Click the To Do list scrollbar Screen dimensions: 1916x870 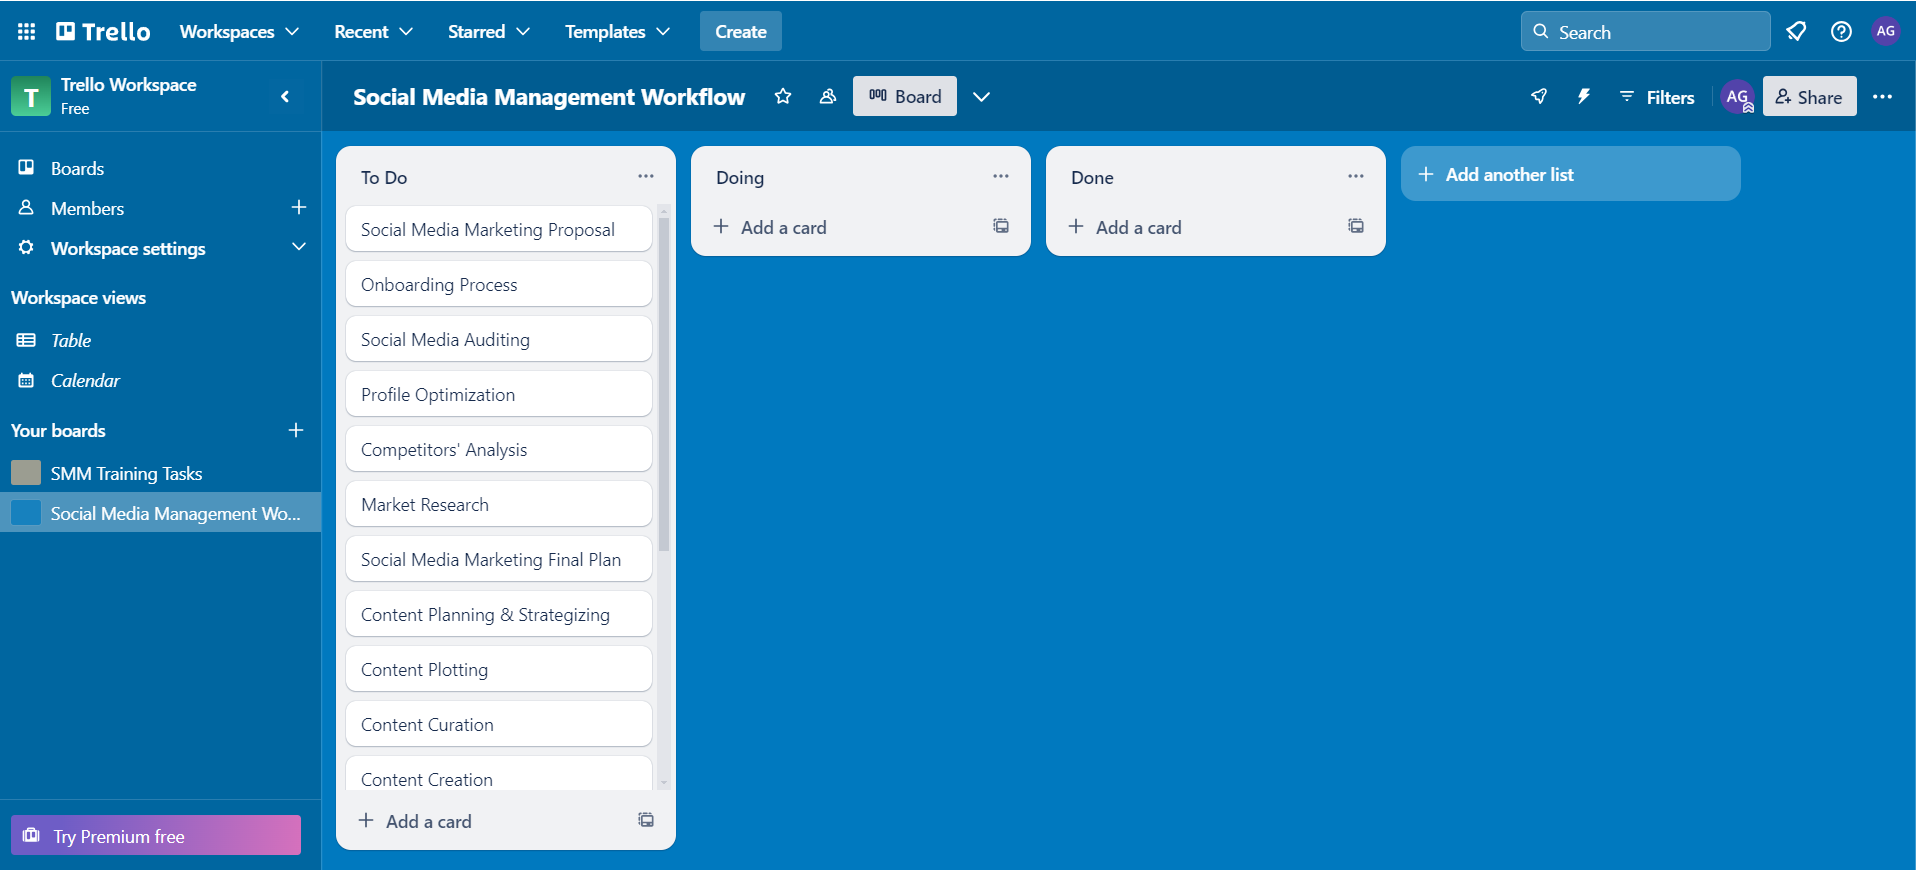664,385
